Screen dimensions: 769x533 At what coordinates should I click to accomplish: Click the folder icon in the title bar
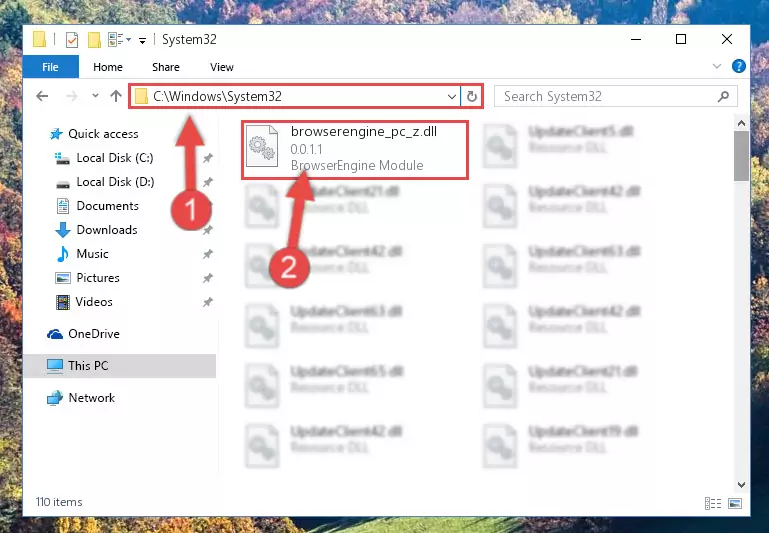coord(39,39)
